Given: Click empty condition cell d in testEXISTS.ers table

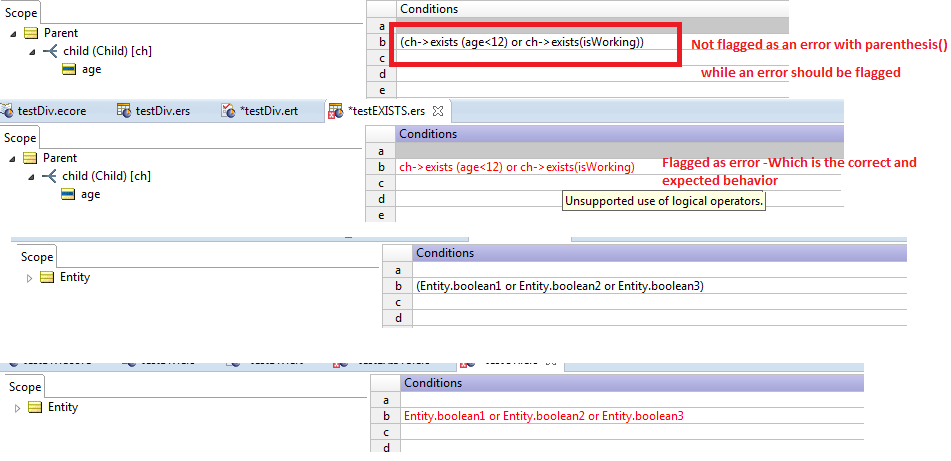Looking at the screenshot, I should click(x=619, y=199).
